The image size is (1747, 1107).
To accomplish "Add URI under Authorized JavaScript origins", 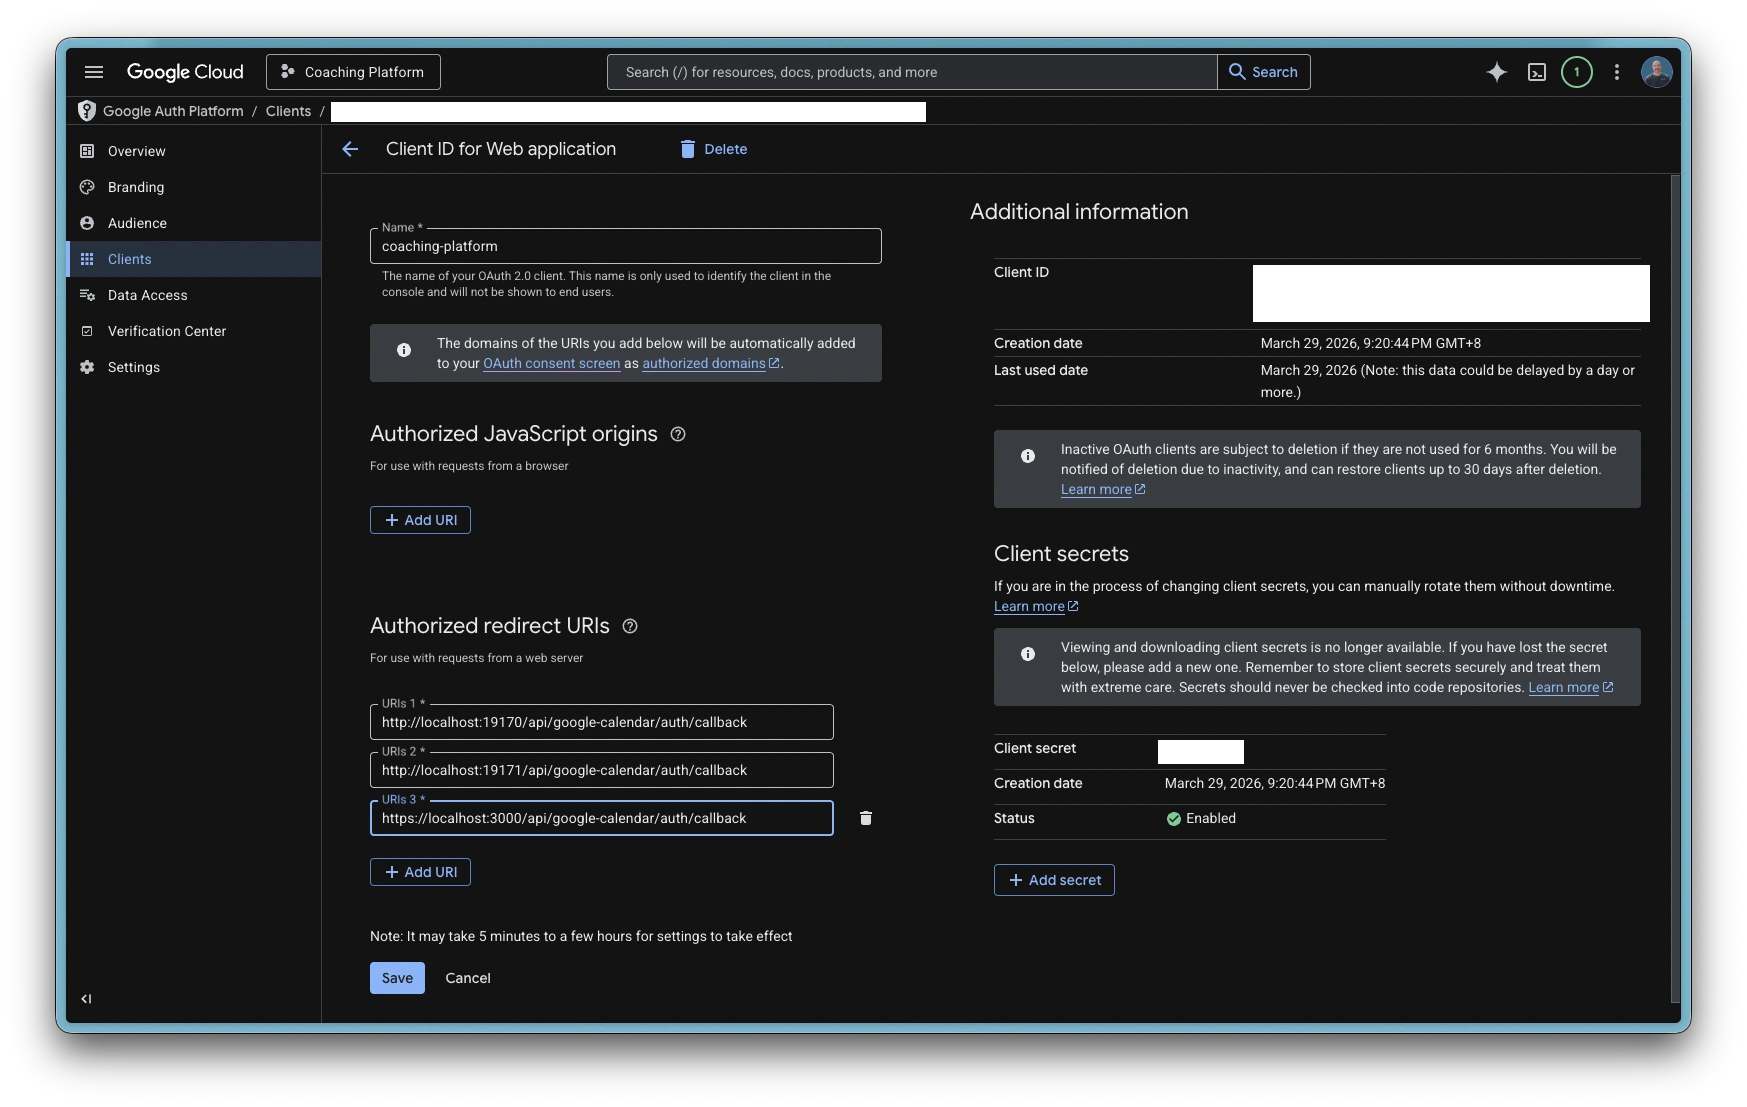I will point(420,520).
